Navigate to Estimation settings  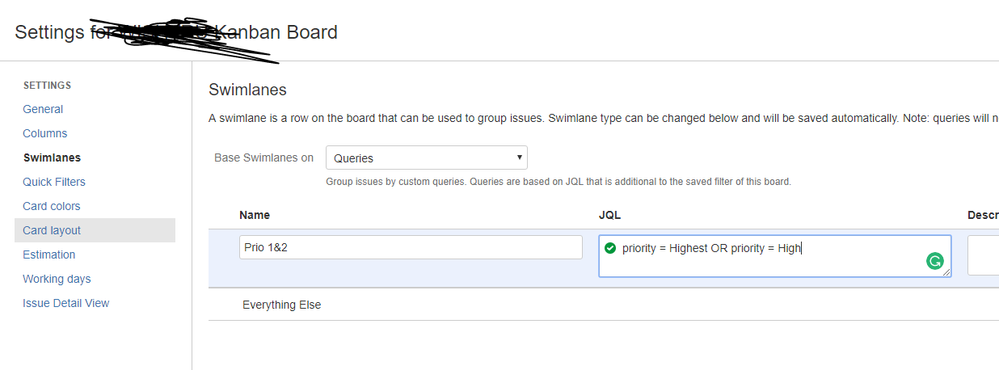[x=49, y=254]
